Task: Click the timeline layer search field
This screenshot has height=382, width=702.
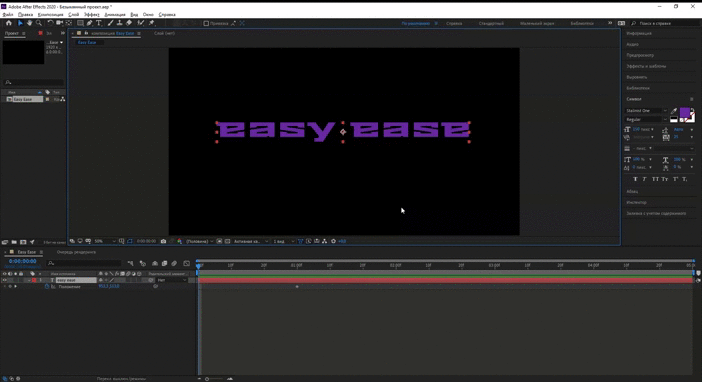Action: (84, 263)
